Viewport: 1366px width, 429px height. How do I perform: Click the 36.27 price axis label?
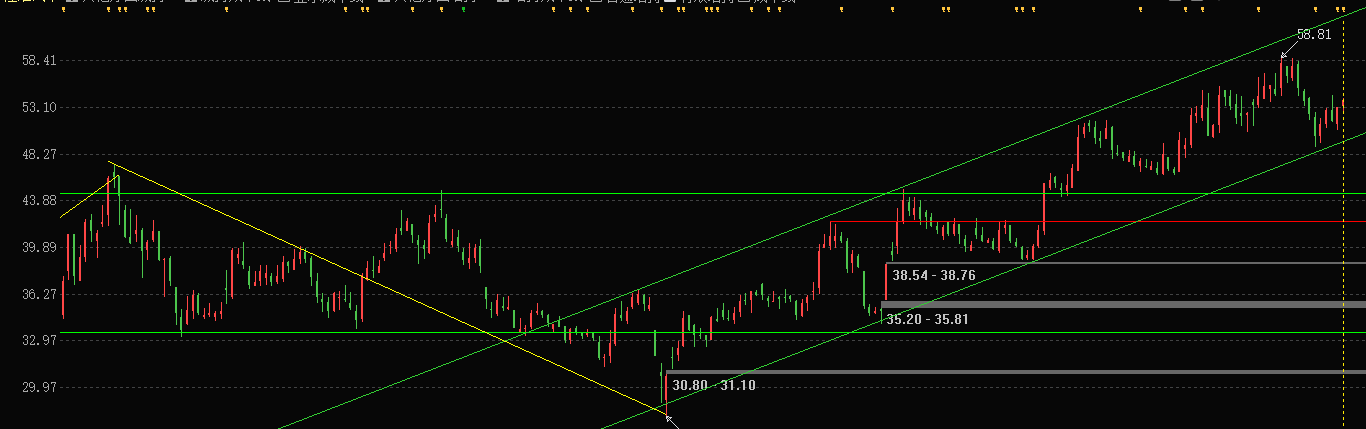click(38, 295)
